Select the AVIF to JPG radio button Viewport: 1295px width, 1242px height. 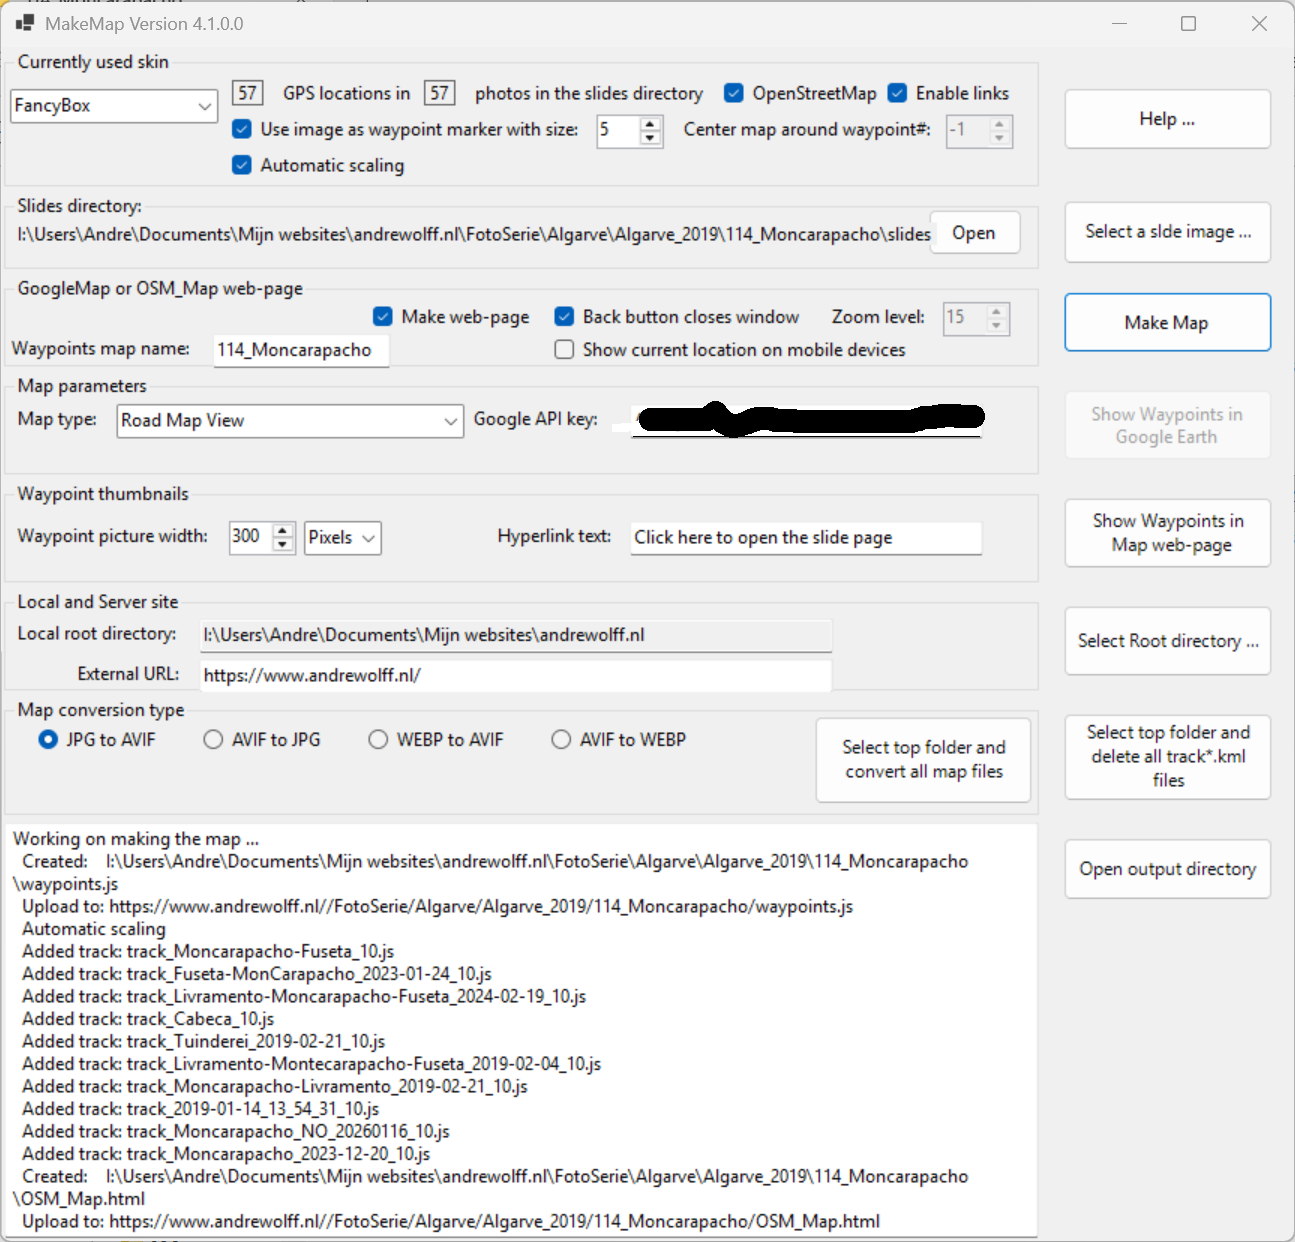point(213,740)
